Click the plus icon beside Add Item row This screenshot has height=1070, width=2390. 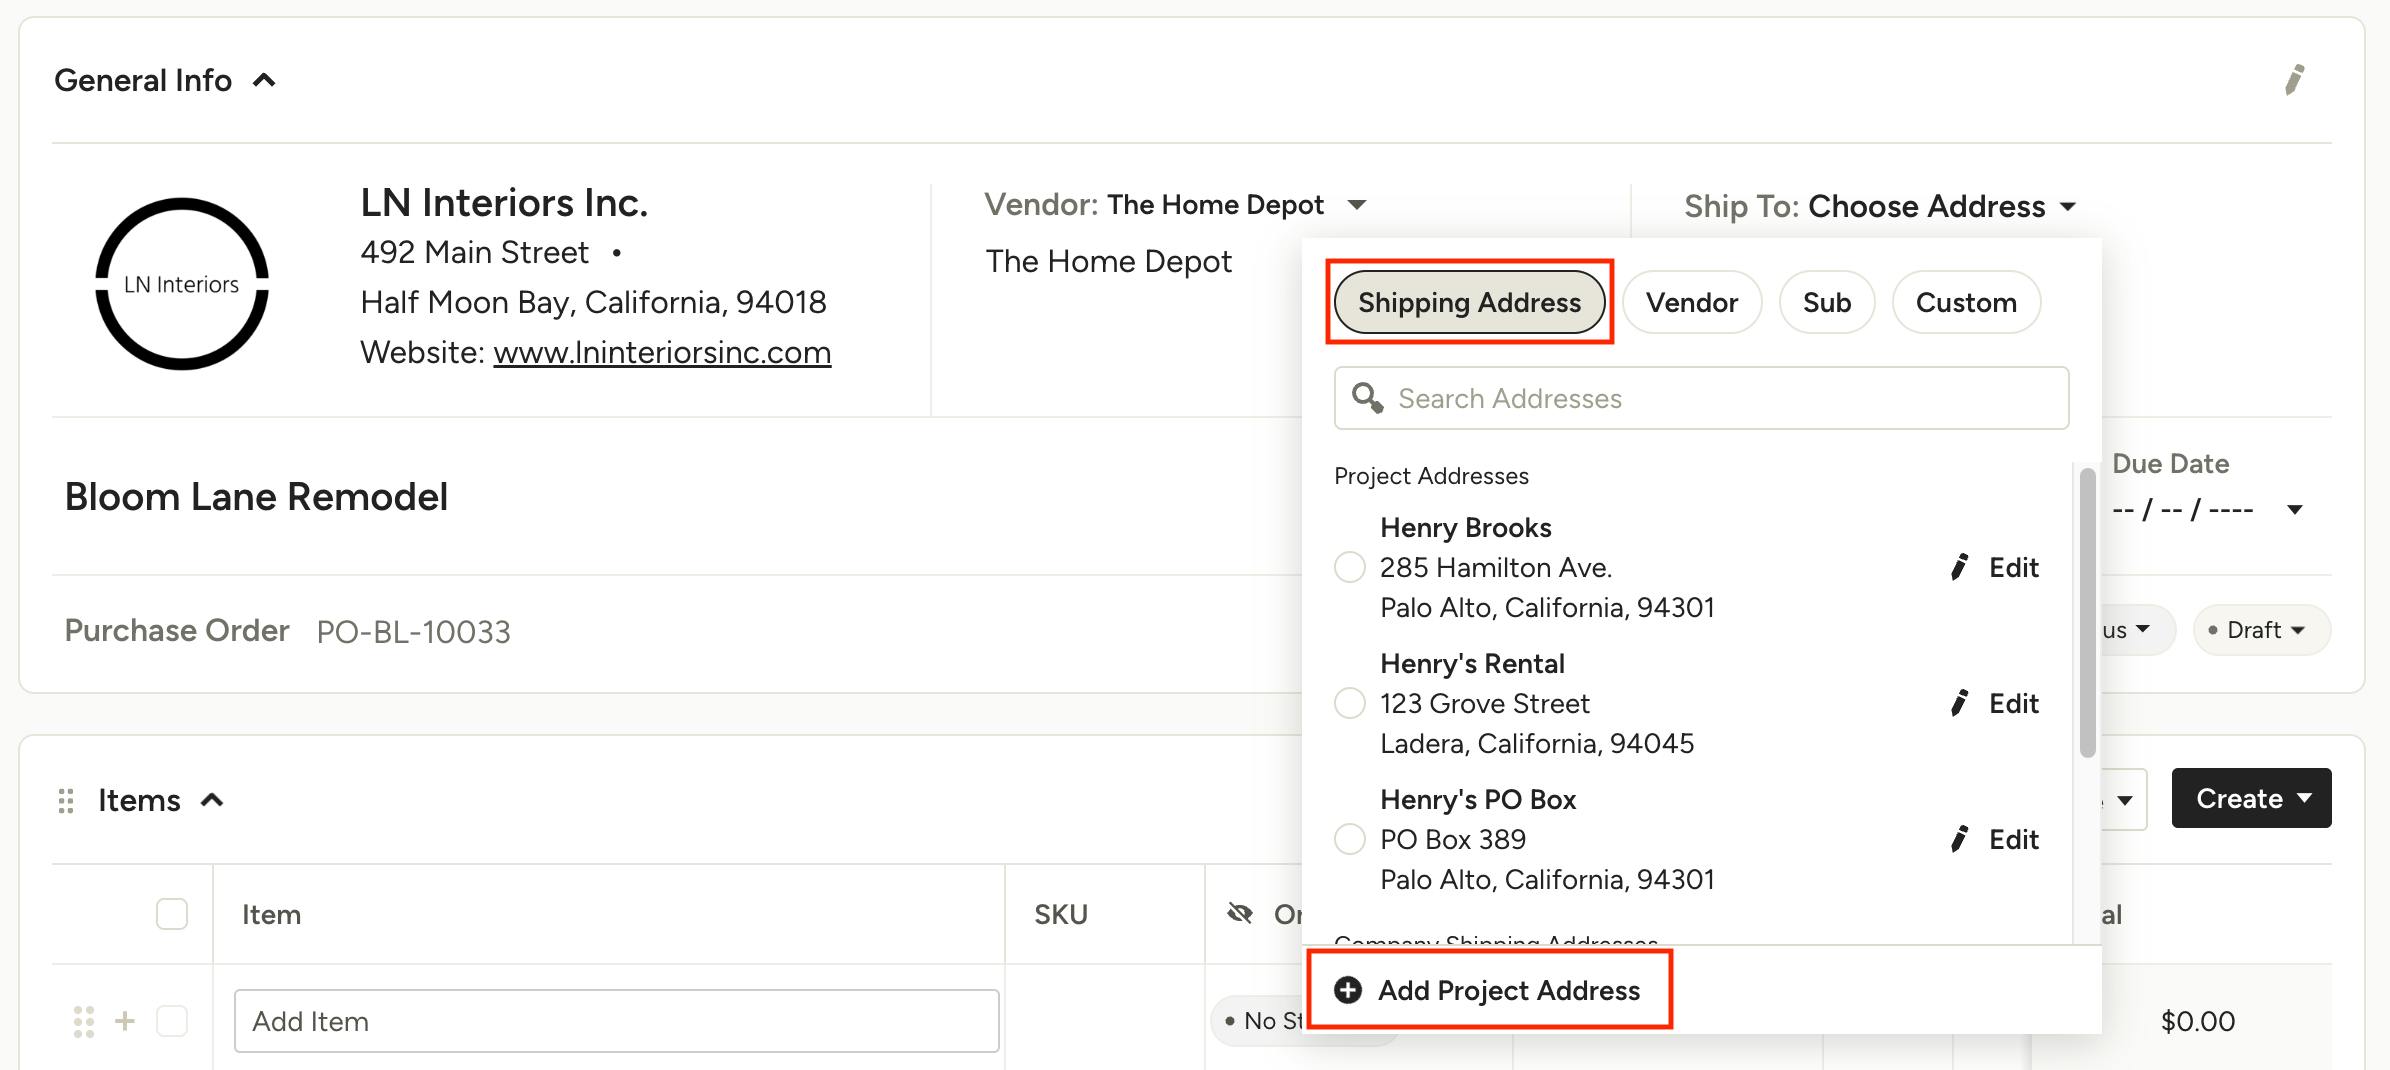click(125, 1021)
